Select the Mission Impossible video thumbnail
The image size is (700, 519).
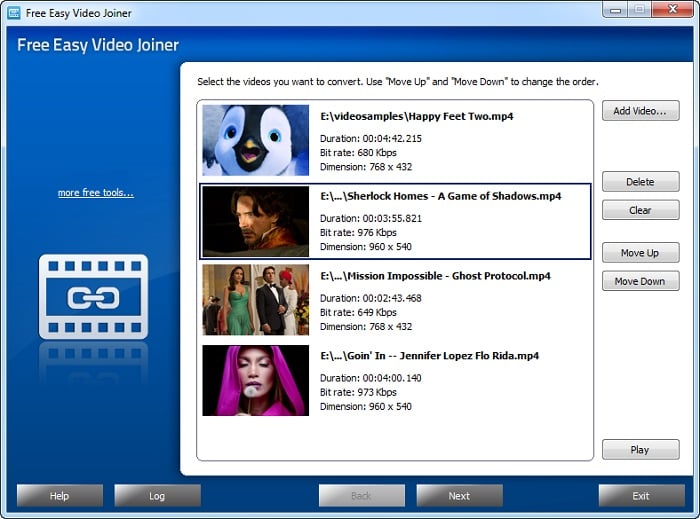[255, 300]
